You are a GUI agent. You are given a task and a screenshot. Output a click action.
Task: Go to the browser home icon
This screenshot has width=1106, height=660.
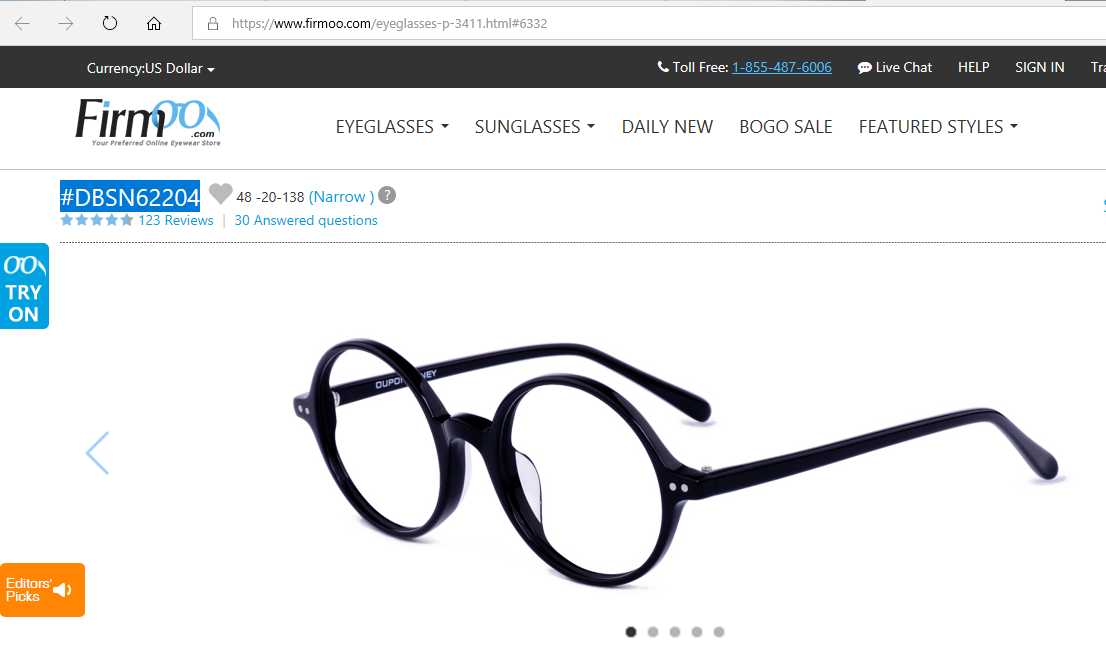click(x=154, y=23)
